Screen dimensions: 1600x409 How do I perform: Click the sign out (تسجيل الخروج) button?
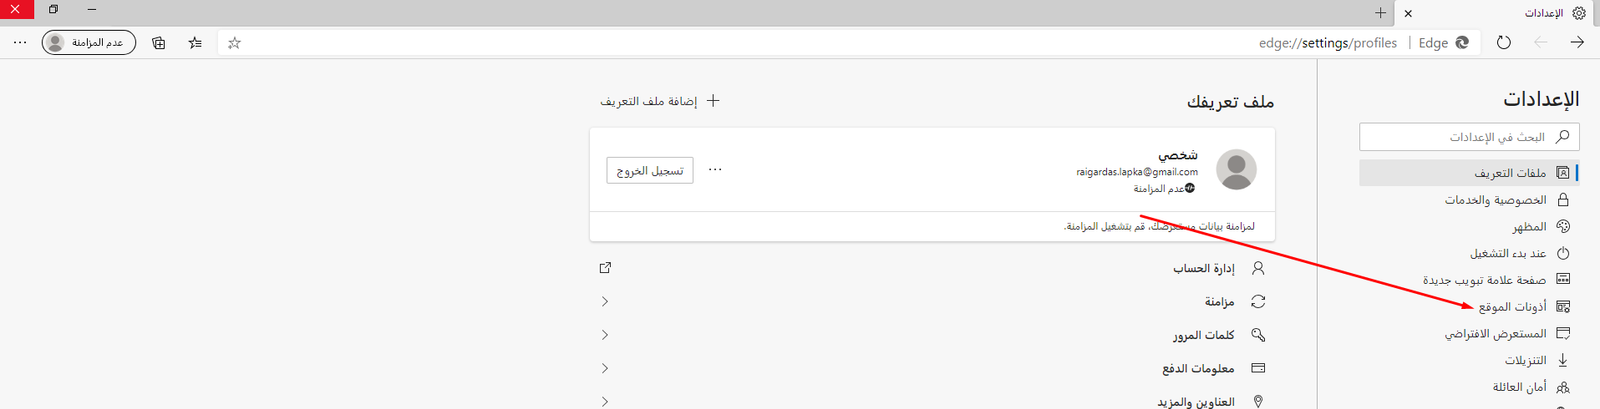(x=650, y=171)
